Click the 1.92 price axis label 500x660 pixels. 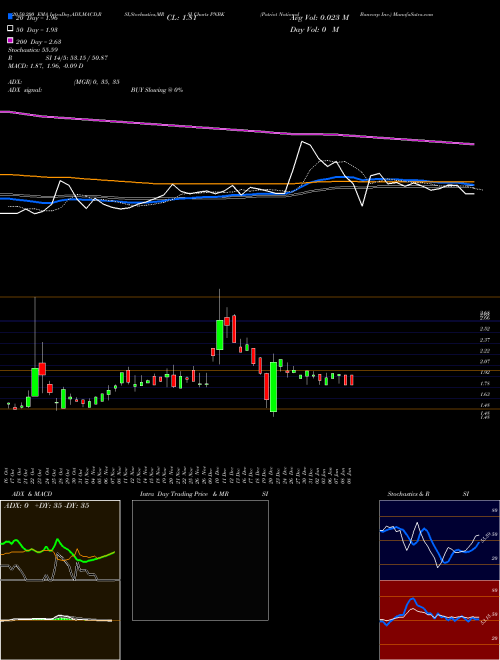485,373
